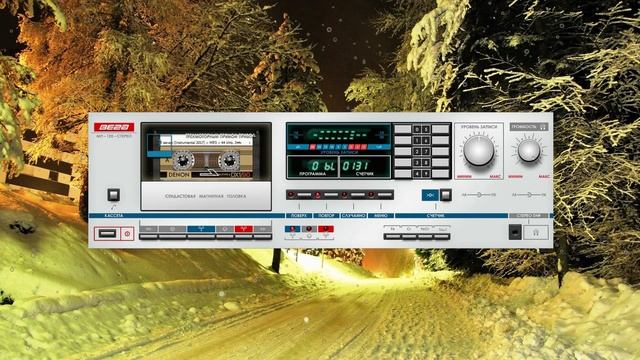The width and height of the screenshot is (640, 360).
Task: Click the Громкость volume knob
Action: pyautogui.click(x=529, y=151)
